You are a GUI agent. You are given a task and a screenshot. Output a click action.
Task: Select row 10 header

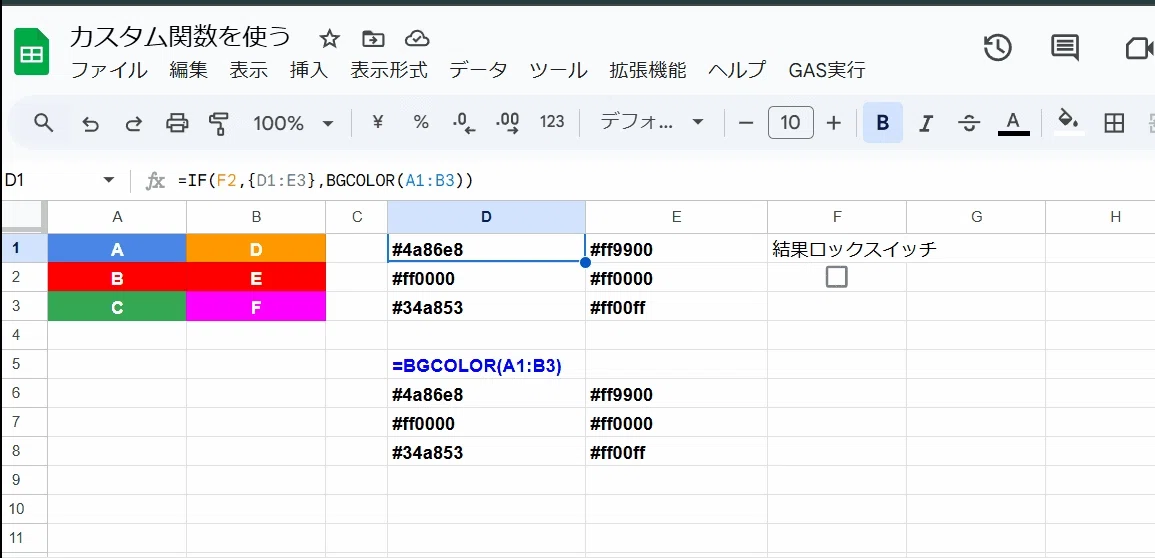[x=24, y=509]
